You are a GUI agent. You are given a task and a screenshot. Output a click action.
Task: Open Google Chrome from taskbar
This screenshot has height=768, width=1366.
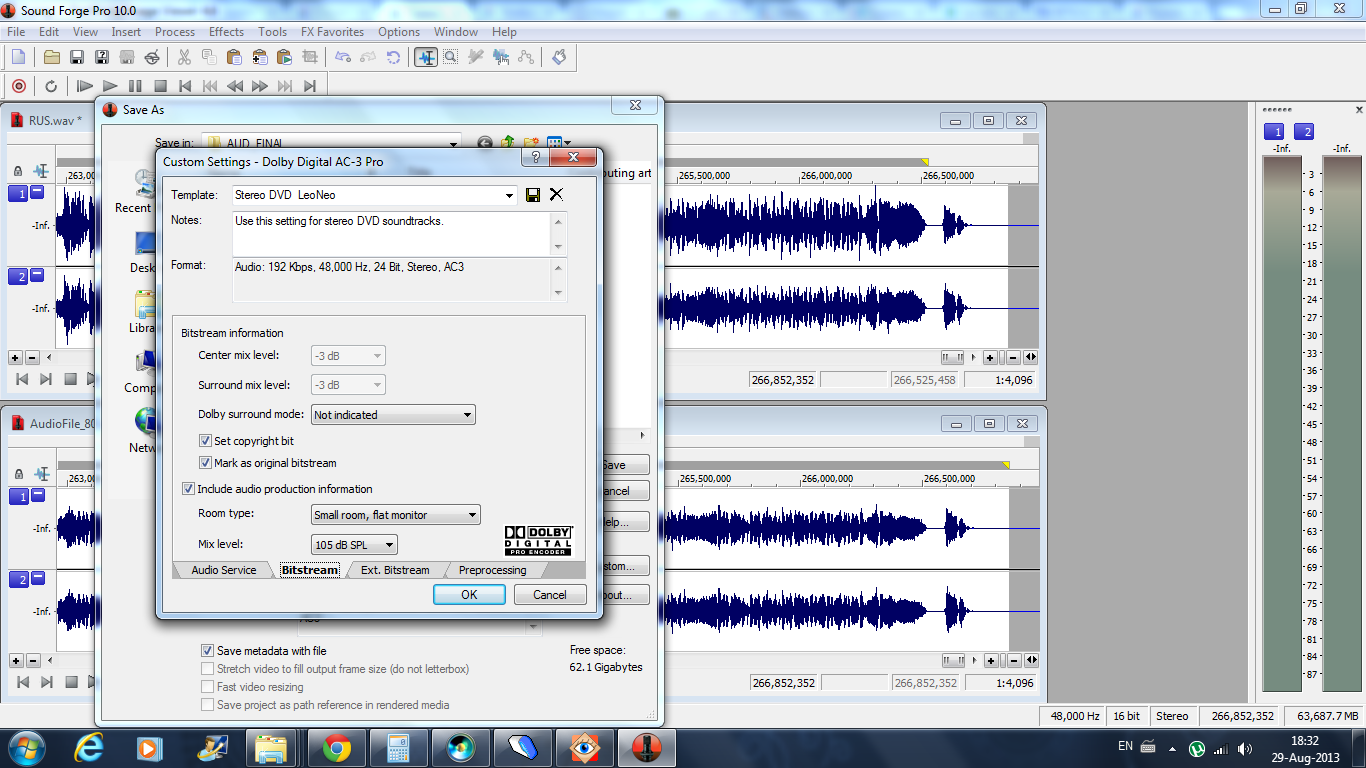tap(336, 747)
